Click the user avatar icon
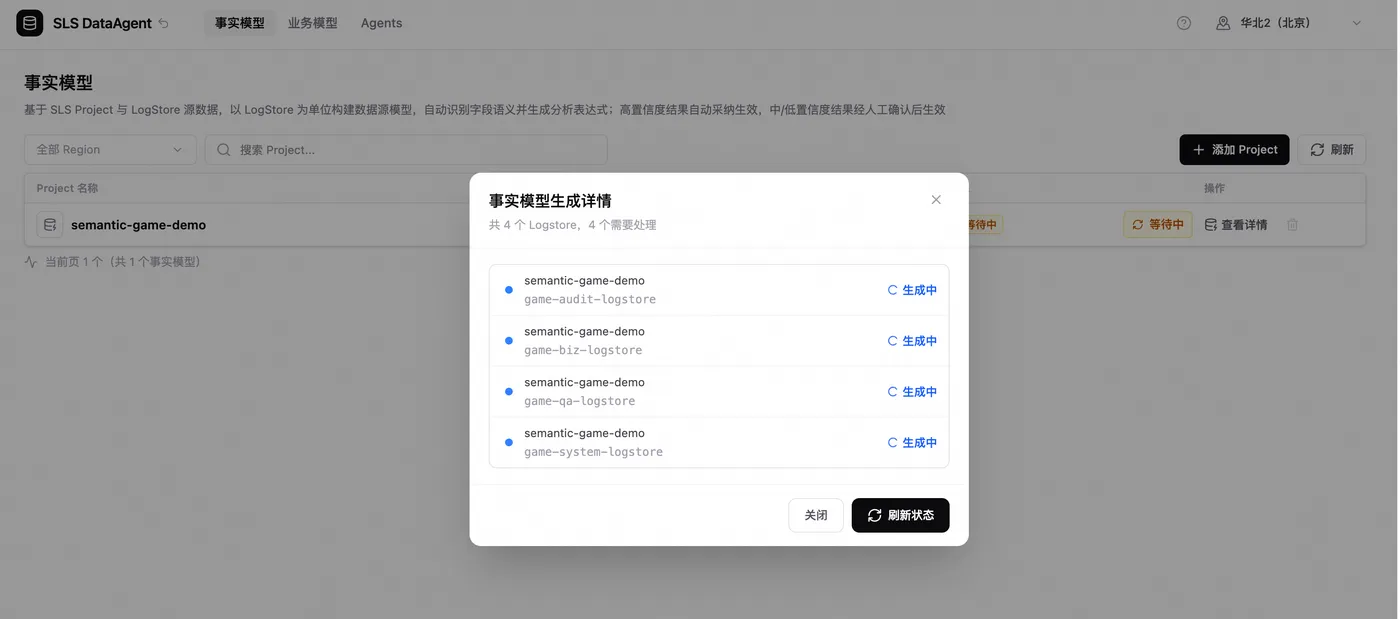This screenshot has width=1400, height=619. click(x=1223, y=23)
